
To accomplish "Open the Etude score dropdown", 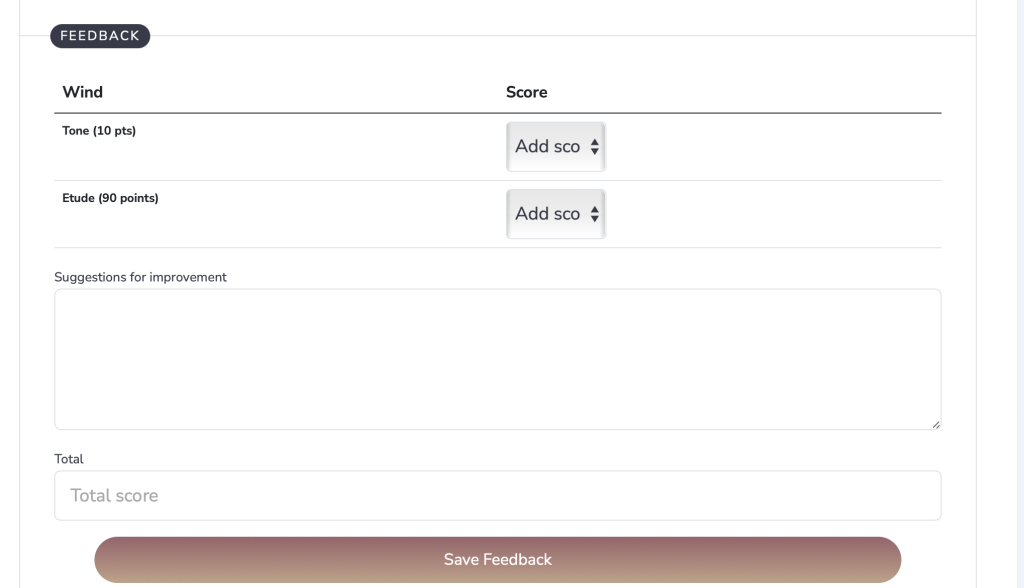I will (556, 214).
